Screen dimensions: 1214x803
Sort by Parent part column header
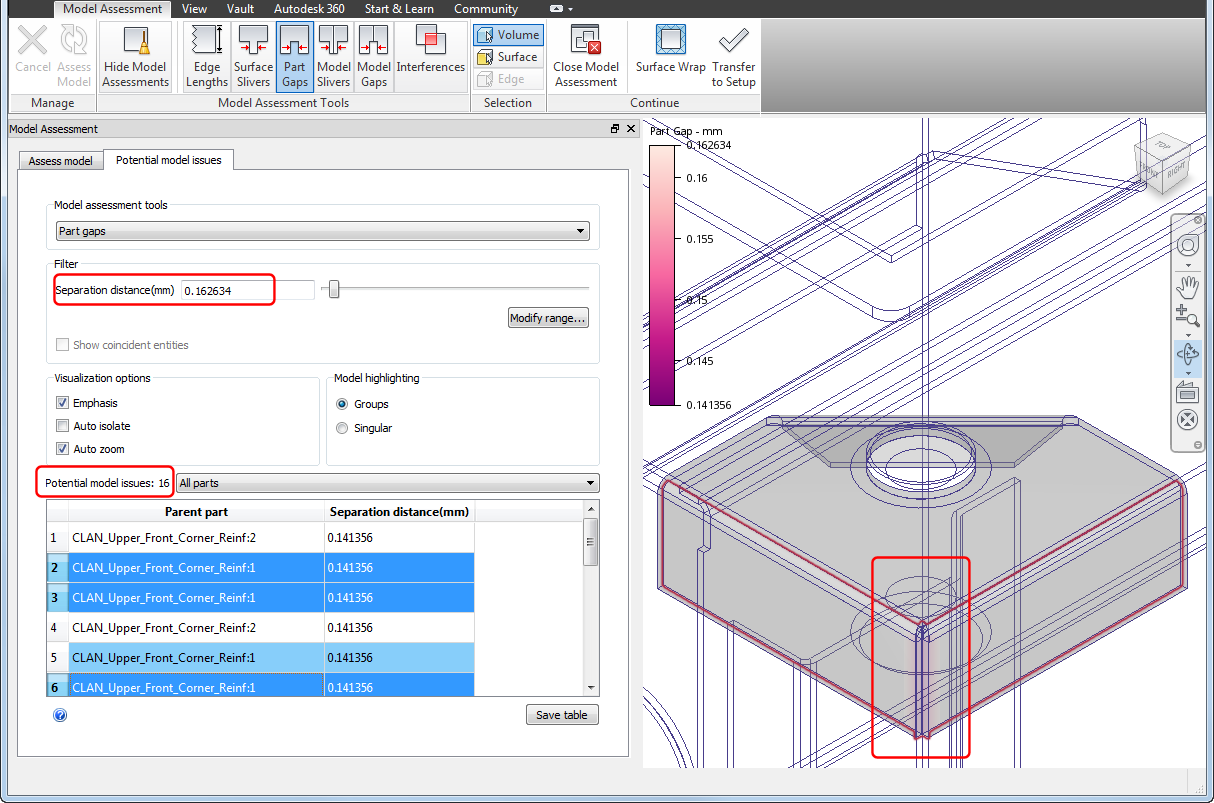196,512
